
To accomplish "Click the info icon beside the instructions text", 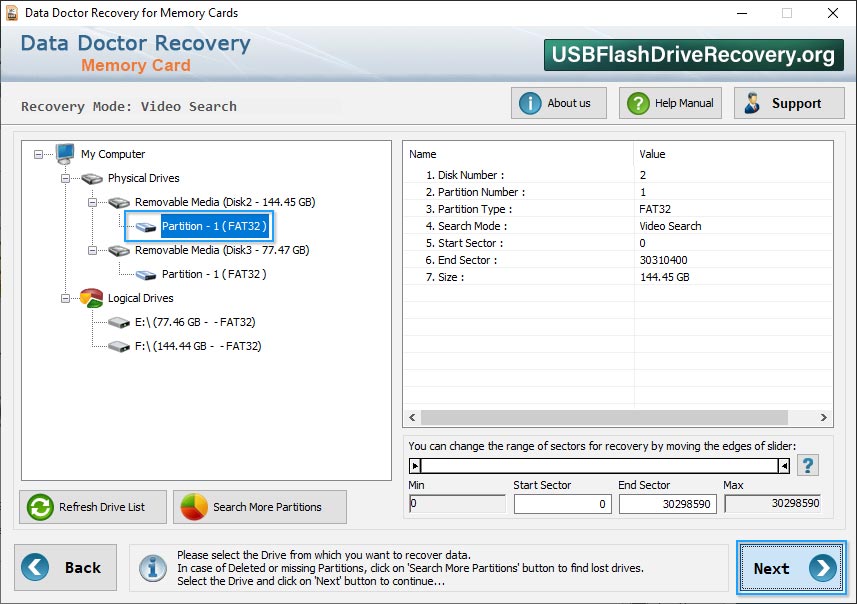I will [152, 568].
